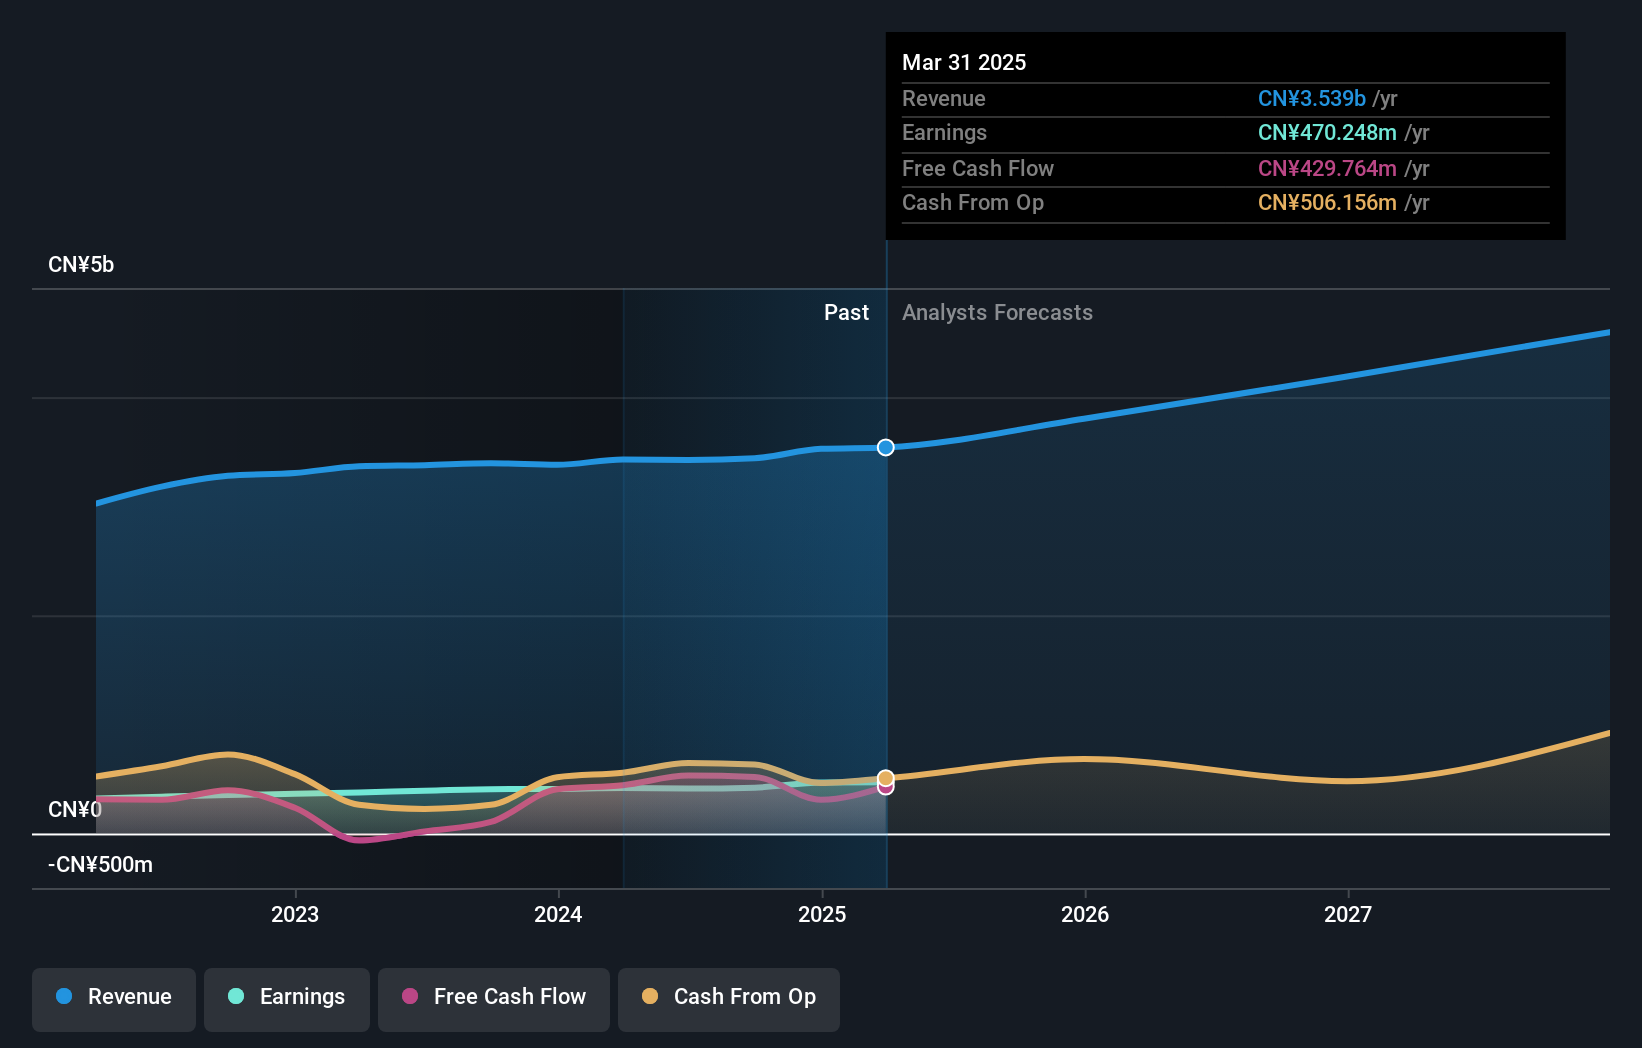Click the Earnings row label in tooltip
Image resolution: width=1642 pixels, height=1048 pixels.
click(x=944, y=133)
